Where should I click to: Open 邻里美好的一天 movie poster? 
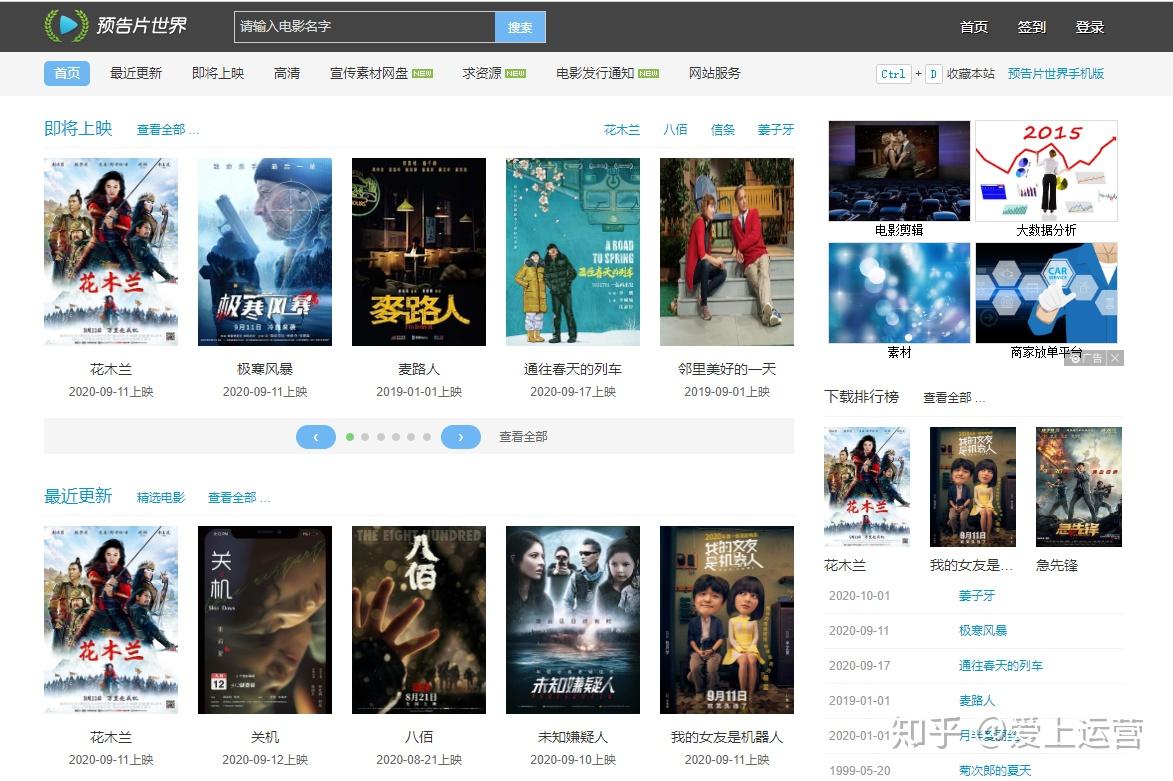pyautogui.click(x=727, y=251)
